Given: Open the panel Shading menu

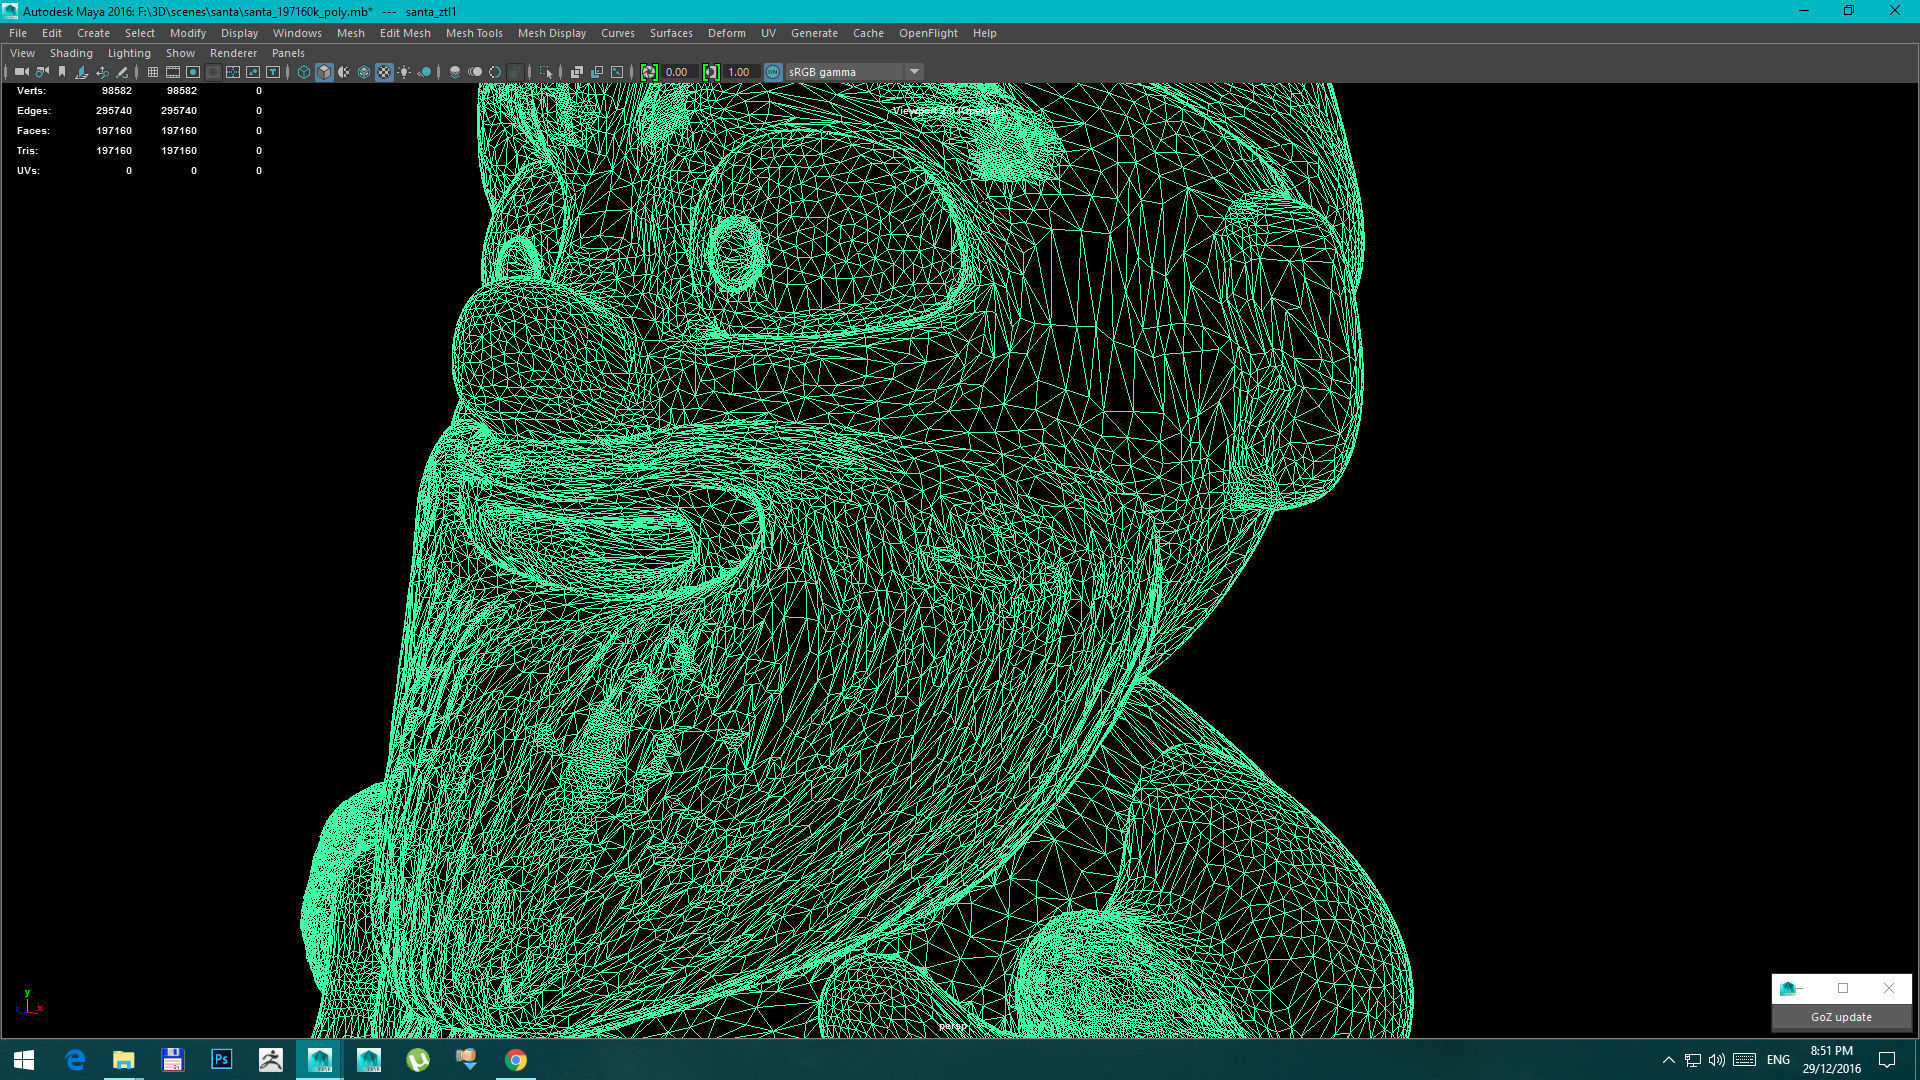Looking at the screenshot, I should coord(71,53).
